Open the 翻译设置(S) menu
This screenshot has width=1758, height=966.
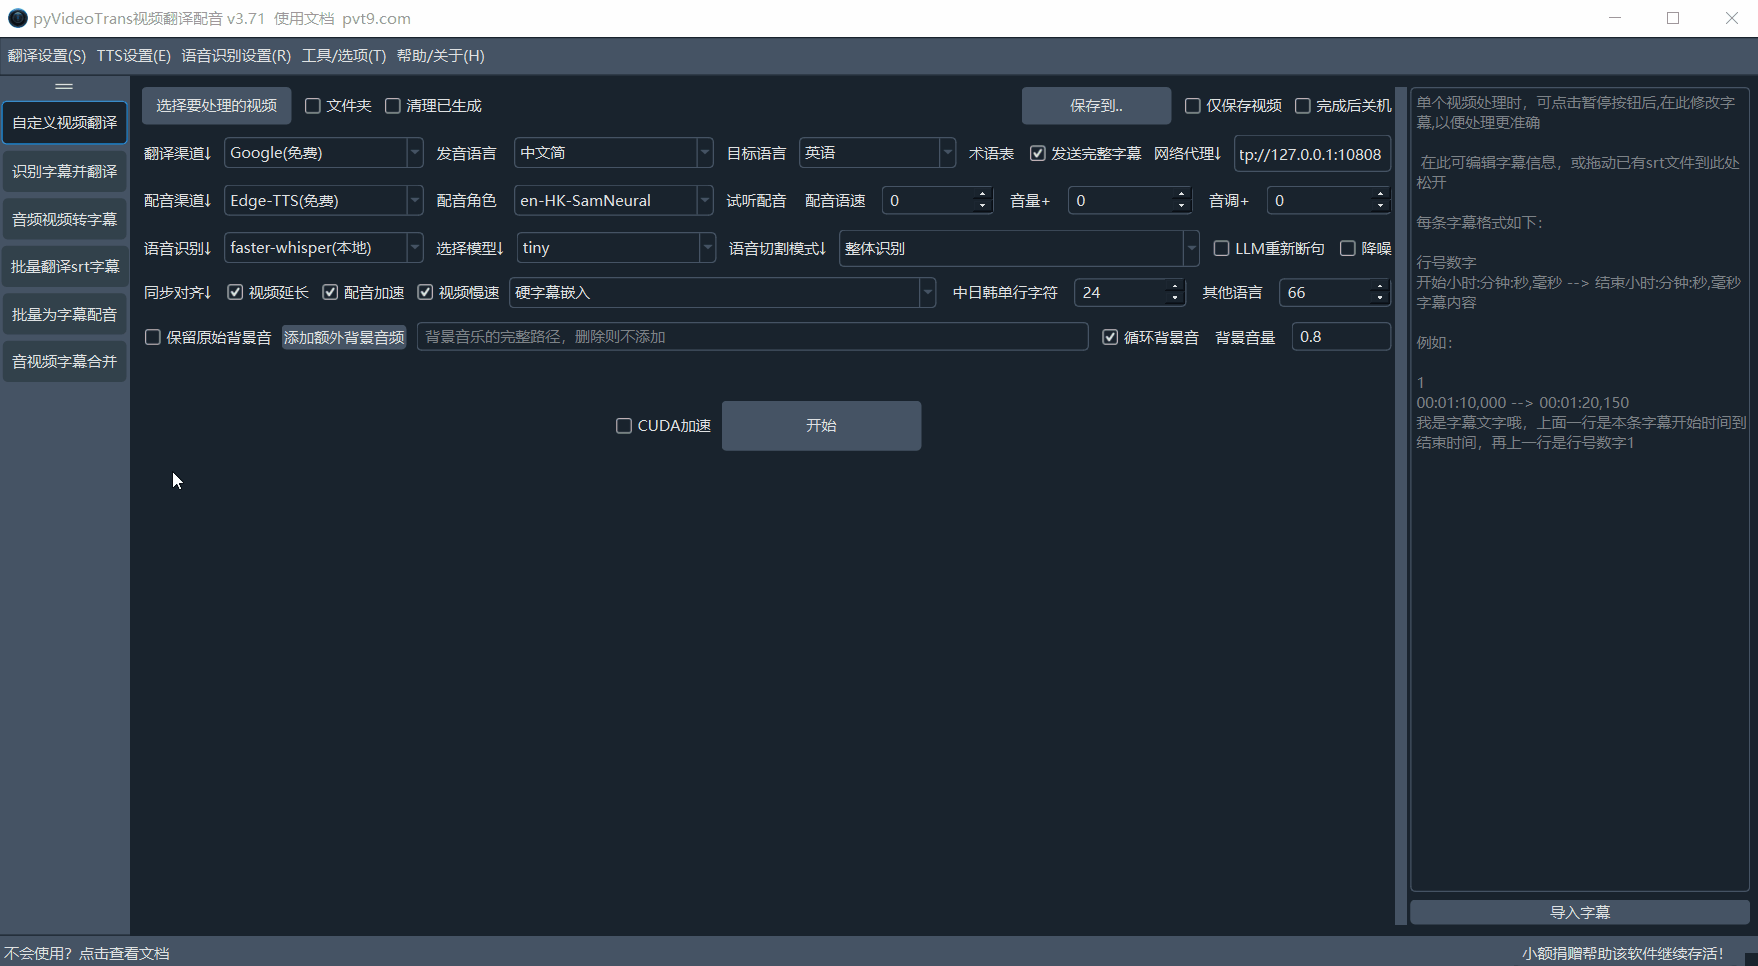tap(47, 56)
